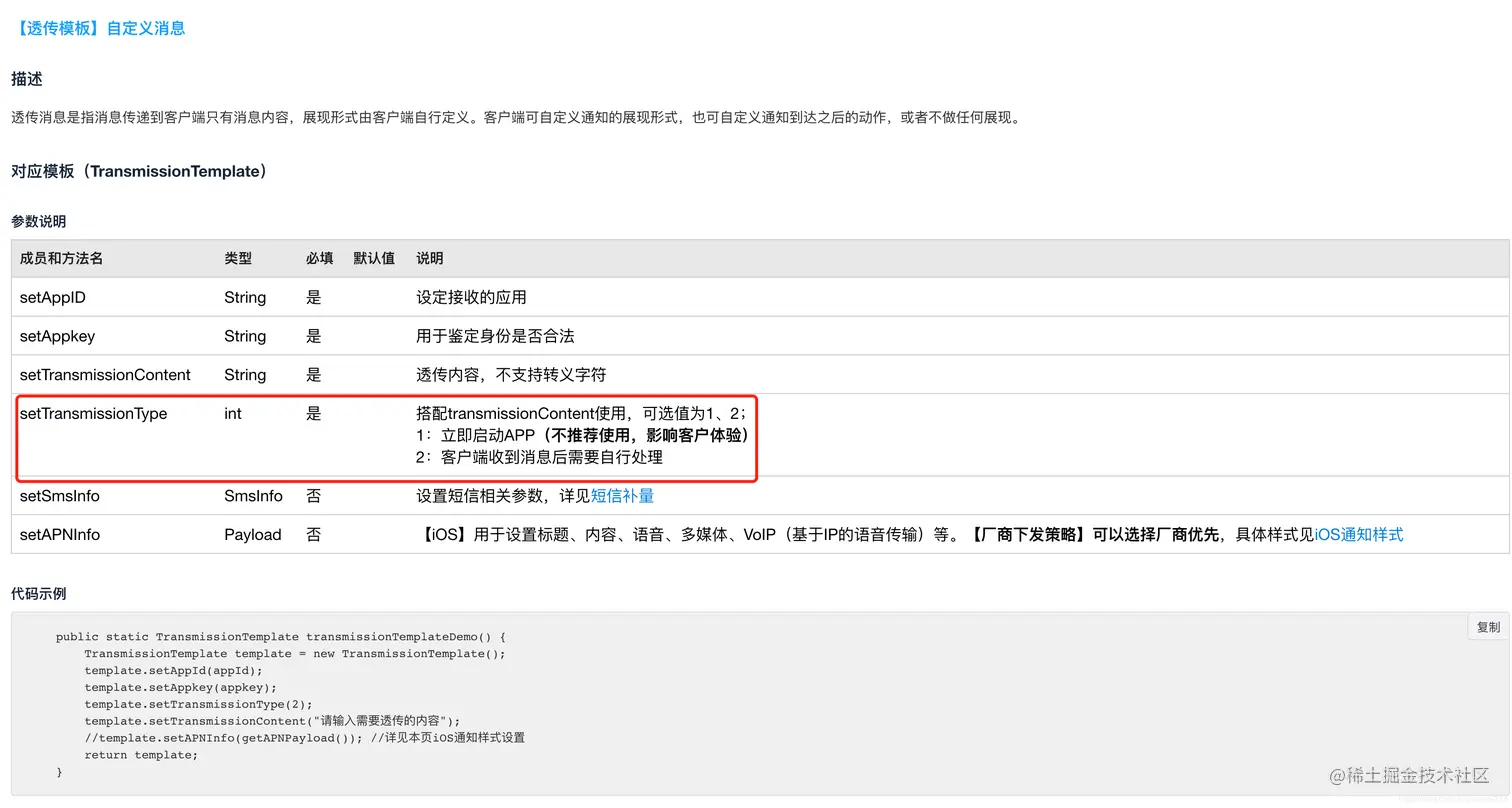The width and height of the screenshot is (1512, 808).
Task: Click the 2：客户端收到消息后需要自行处理 line
Action: click(539, 458)
